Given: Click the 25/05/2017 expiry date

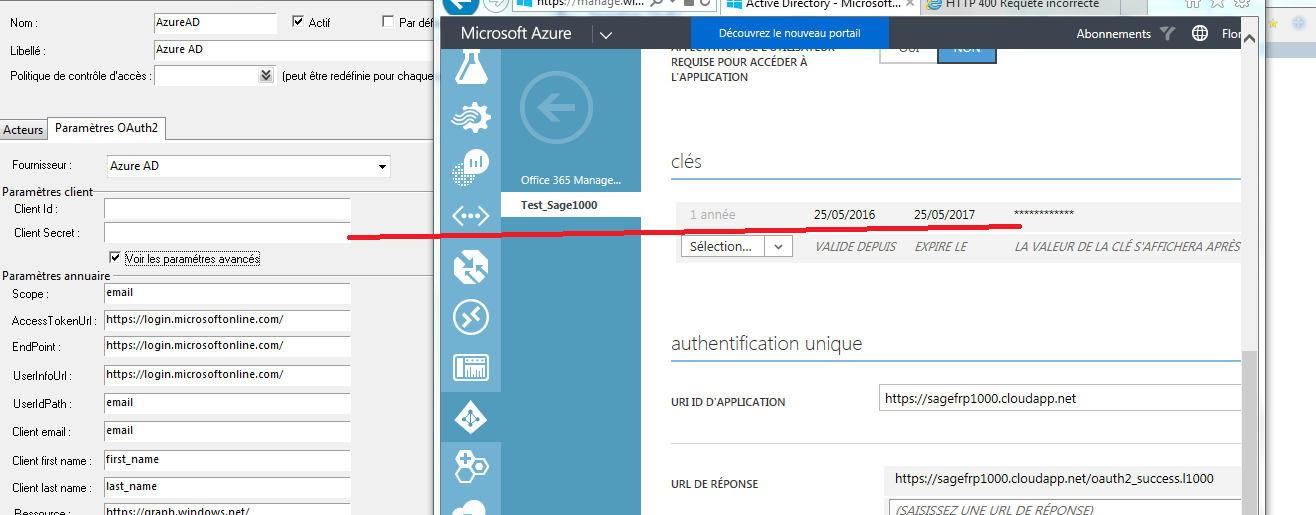Looking at the screenshot, I should point(944,214).
